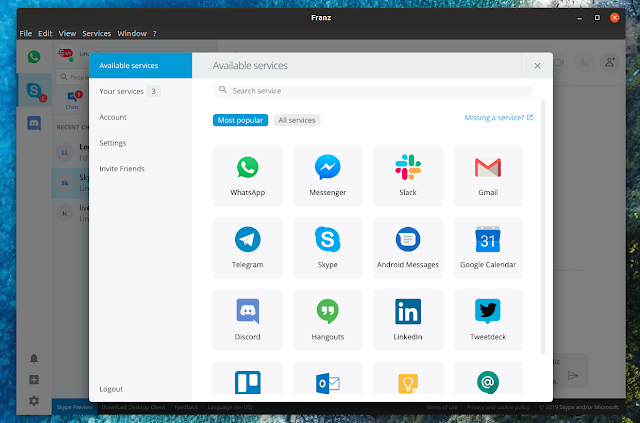The width and height of the screenshot is (640, 423).
Task: Select the Slack service tile
Action: pos(408,175)
